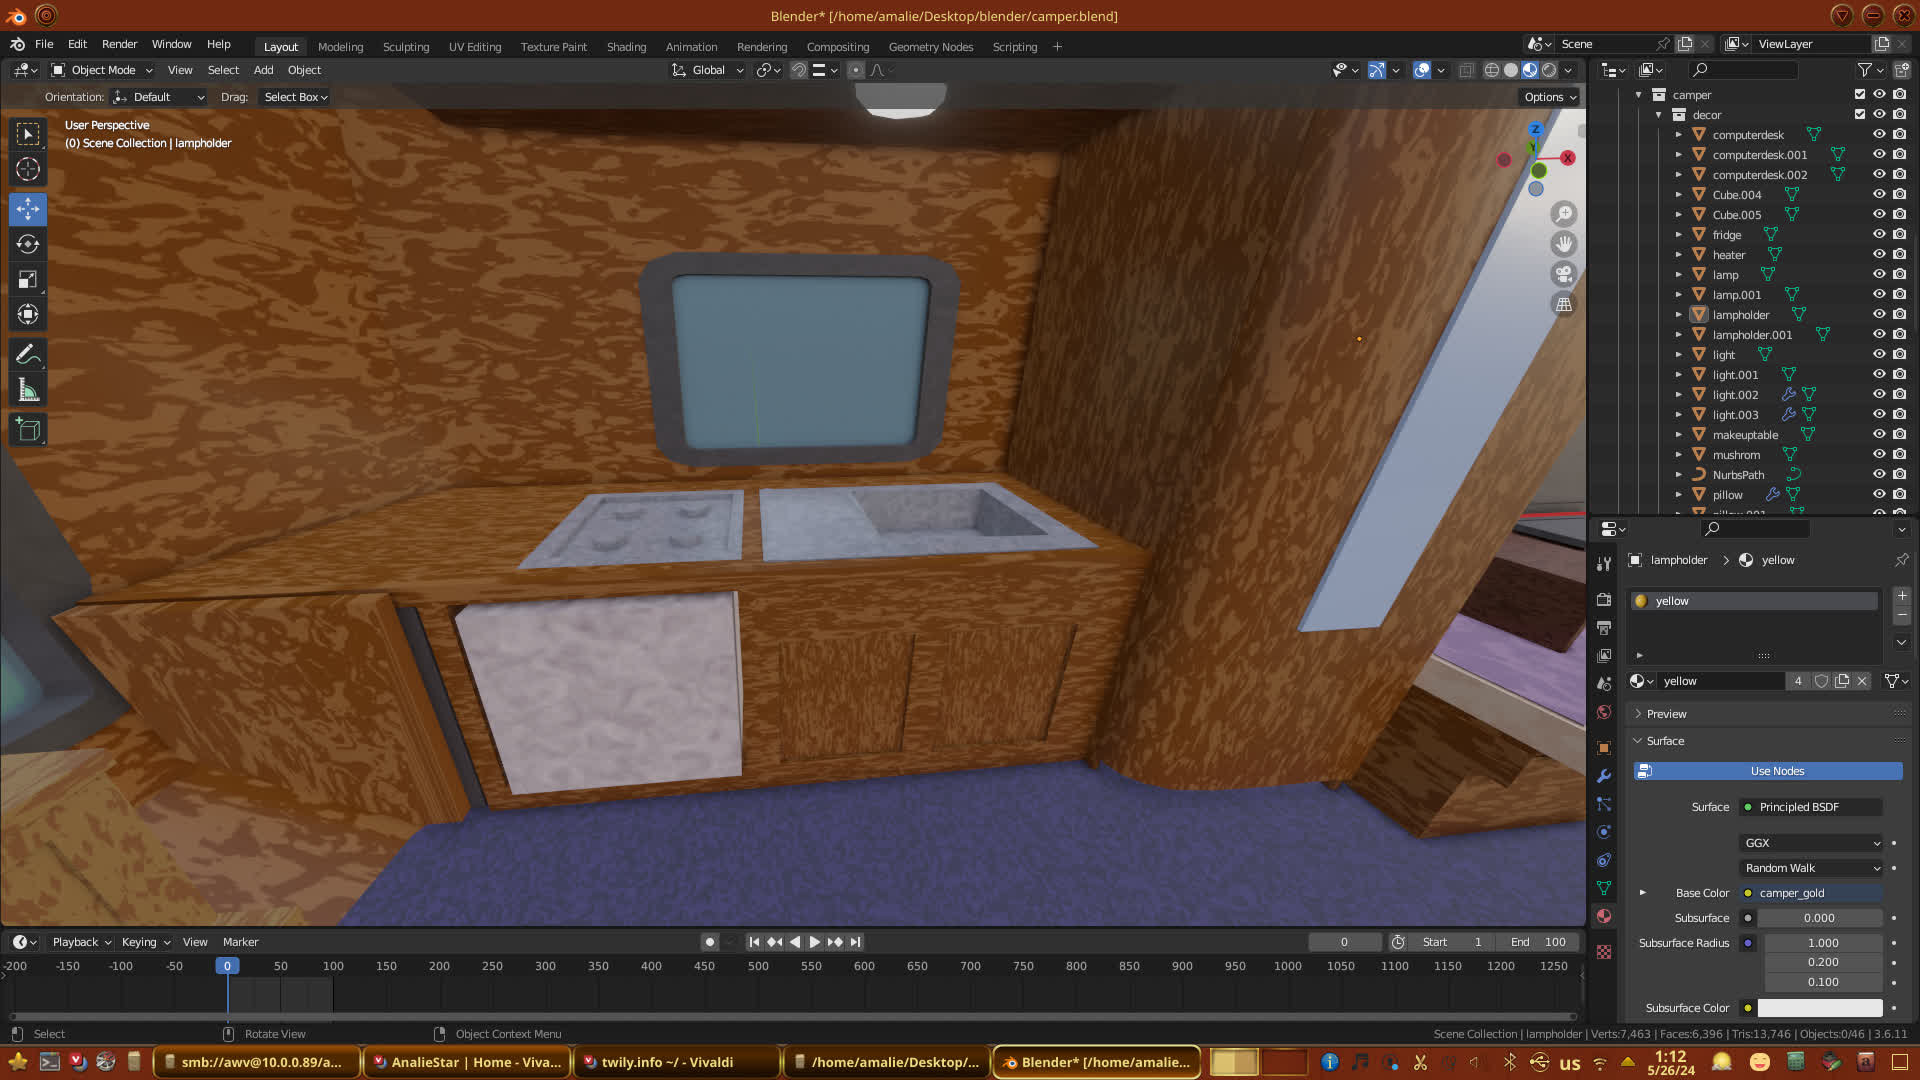
Task: Click the Subsurface Color swatch
Action: 1819,1008
